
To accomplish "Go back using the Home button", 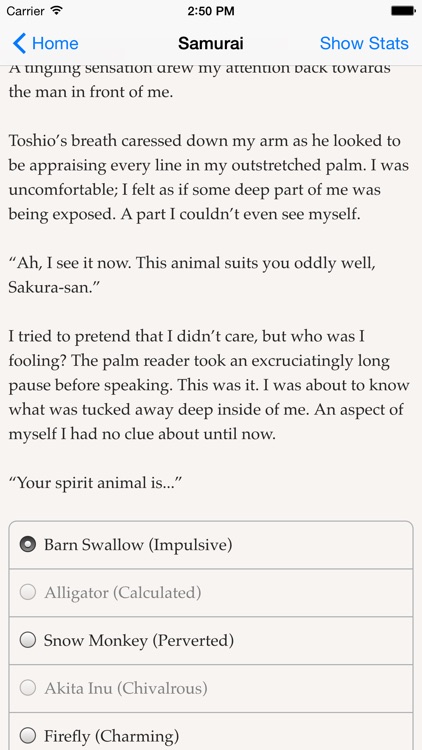I will click(45, 44).
